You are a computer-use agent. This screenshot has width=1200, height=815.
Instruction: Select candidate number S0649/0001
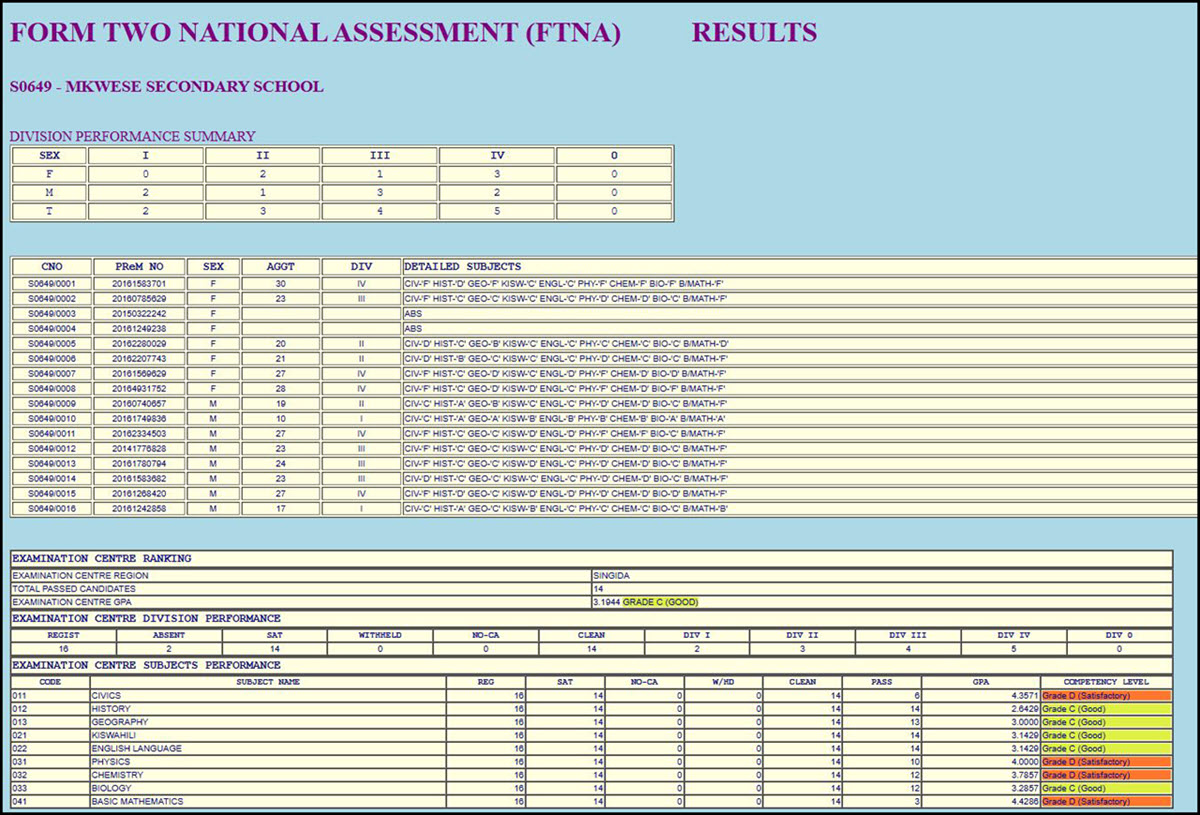click(x=51, y=284)
